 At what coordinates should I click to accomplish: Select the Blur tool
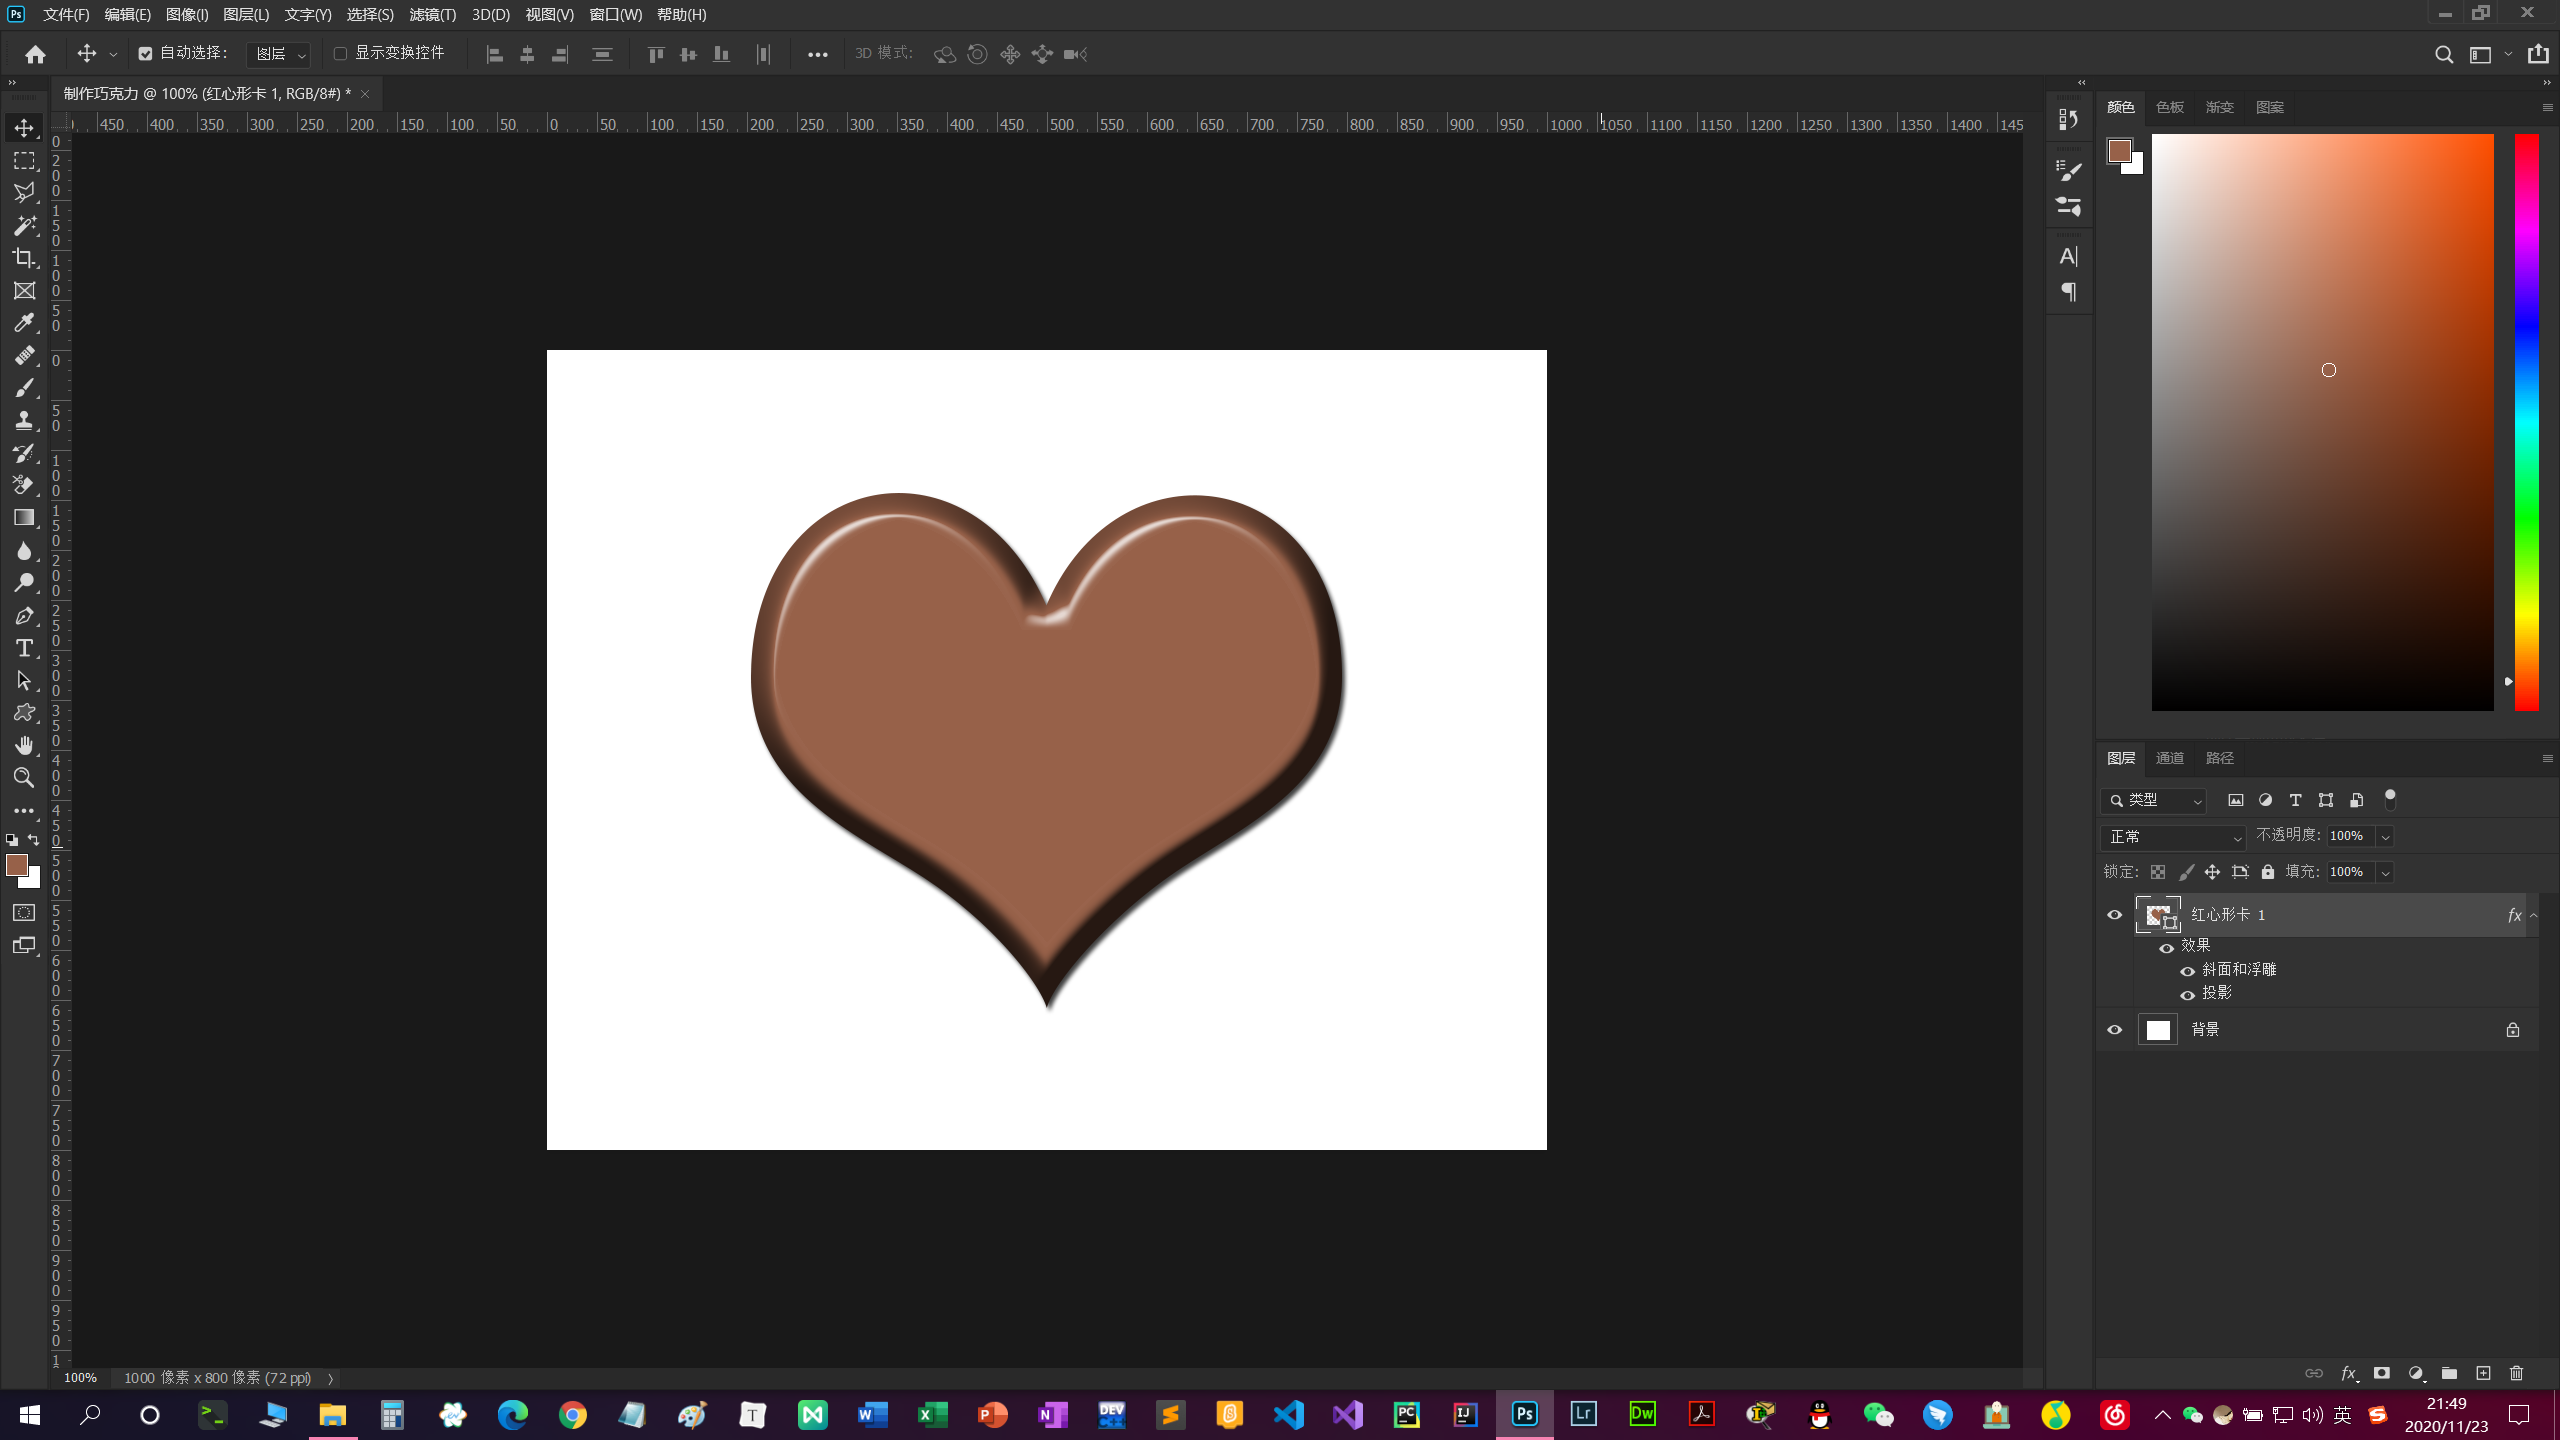click(24, 550)
